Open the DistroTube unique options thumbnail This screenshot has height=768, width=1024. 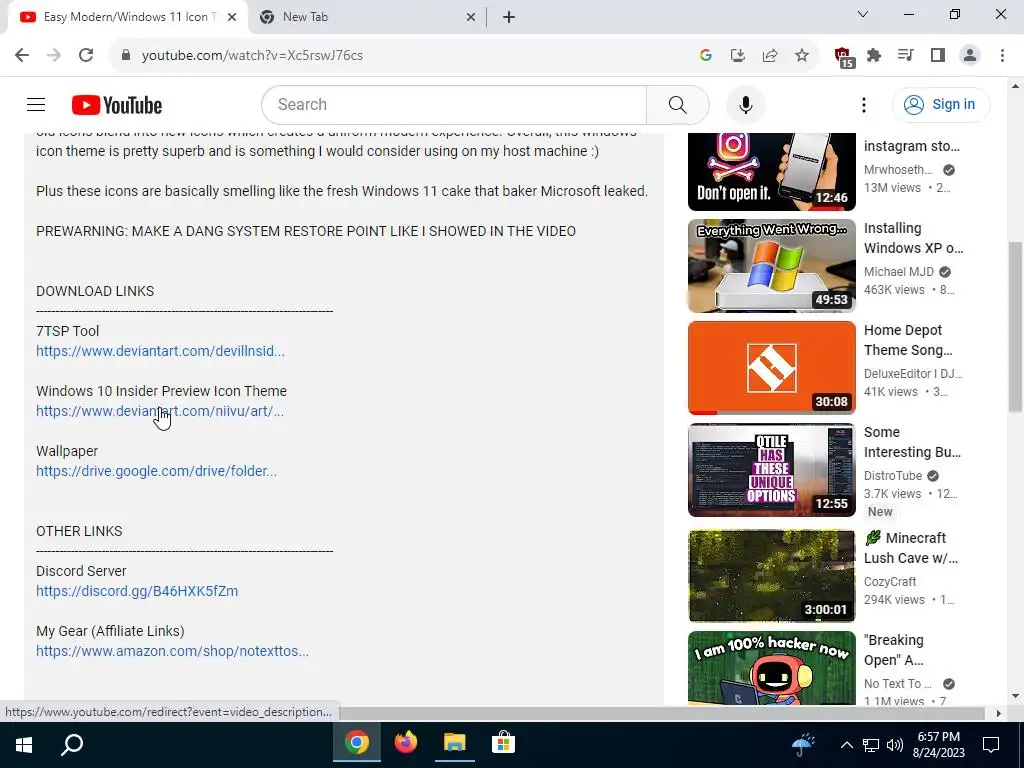pos(771,470)
